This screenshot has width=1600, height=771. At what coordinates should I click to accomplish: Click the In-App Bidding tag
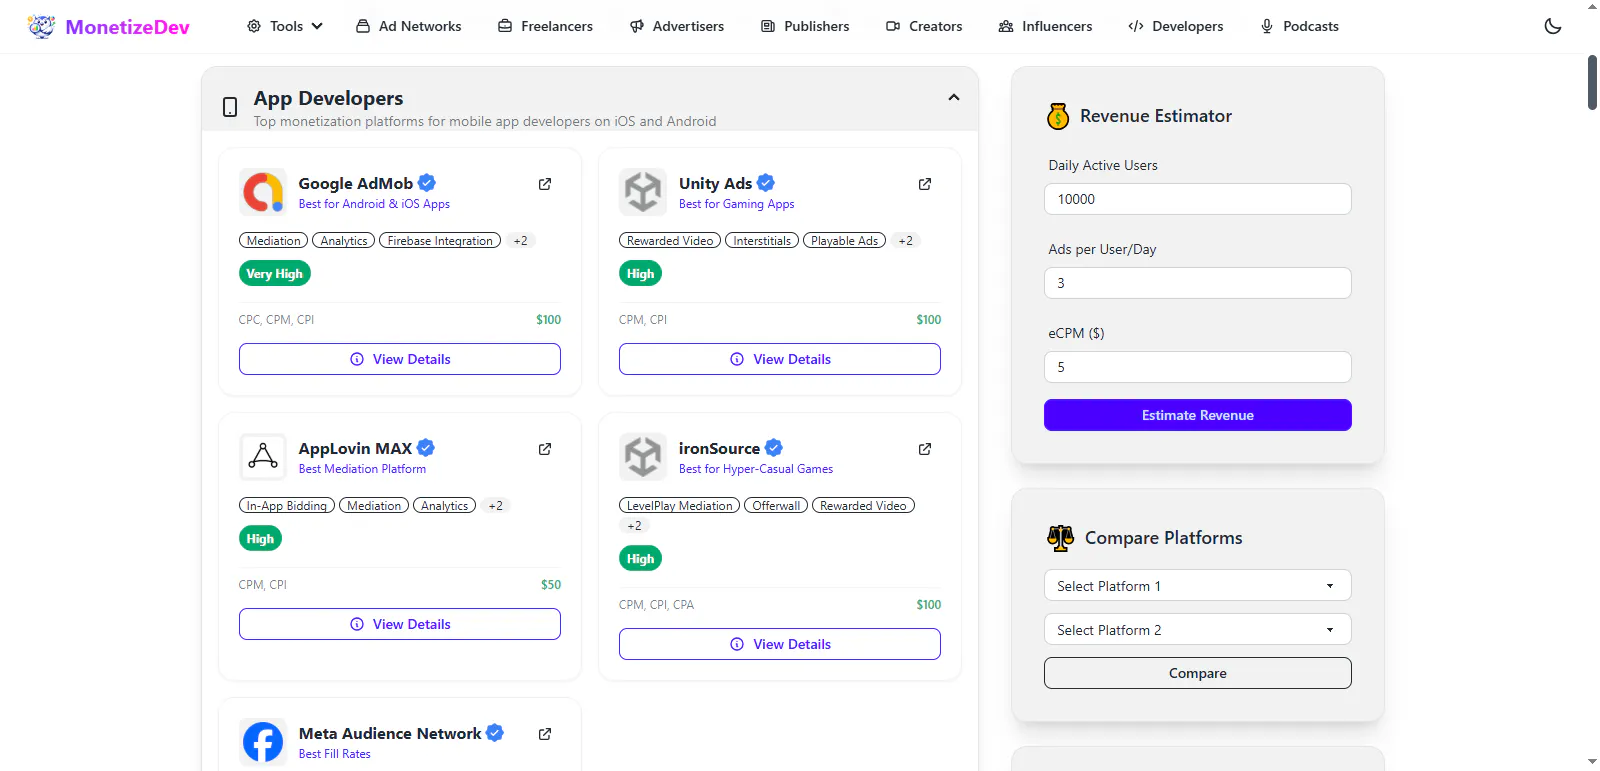coord(287,506)
